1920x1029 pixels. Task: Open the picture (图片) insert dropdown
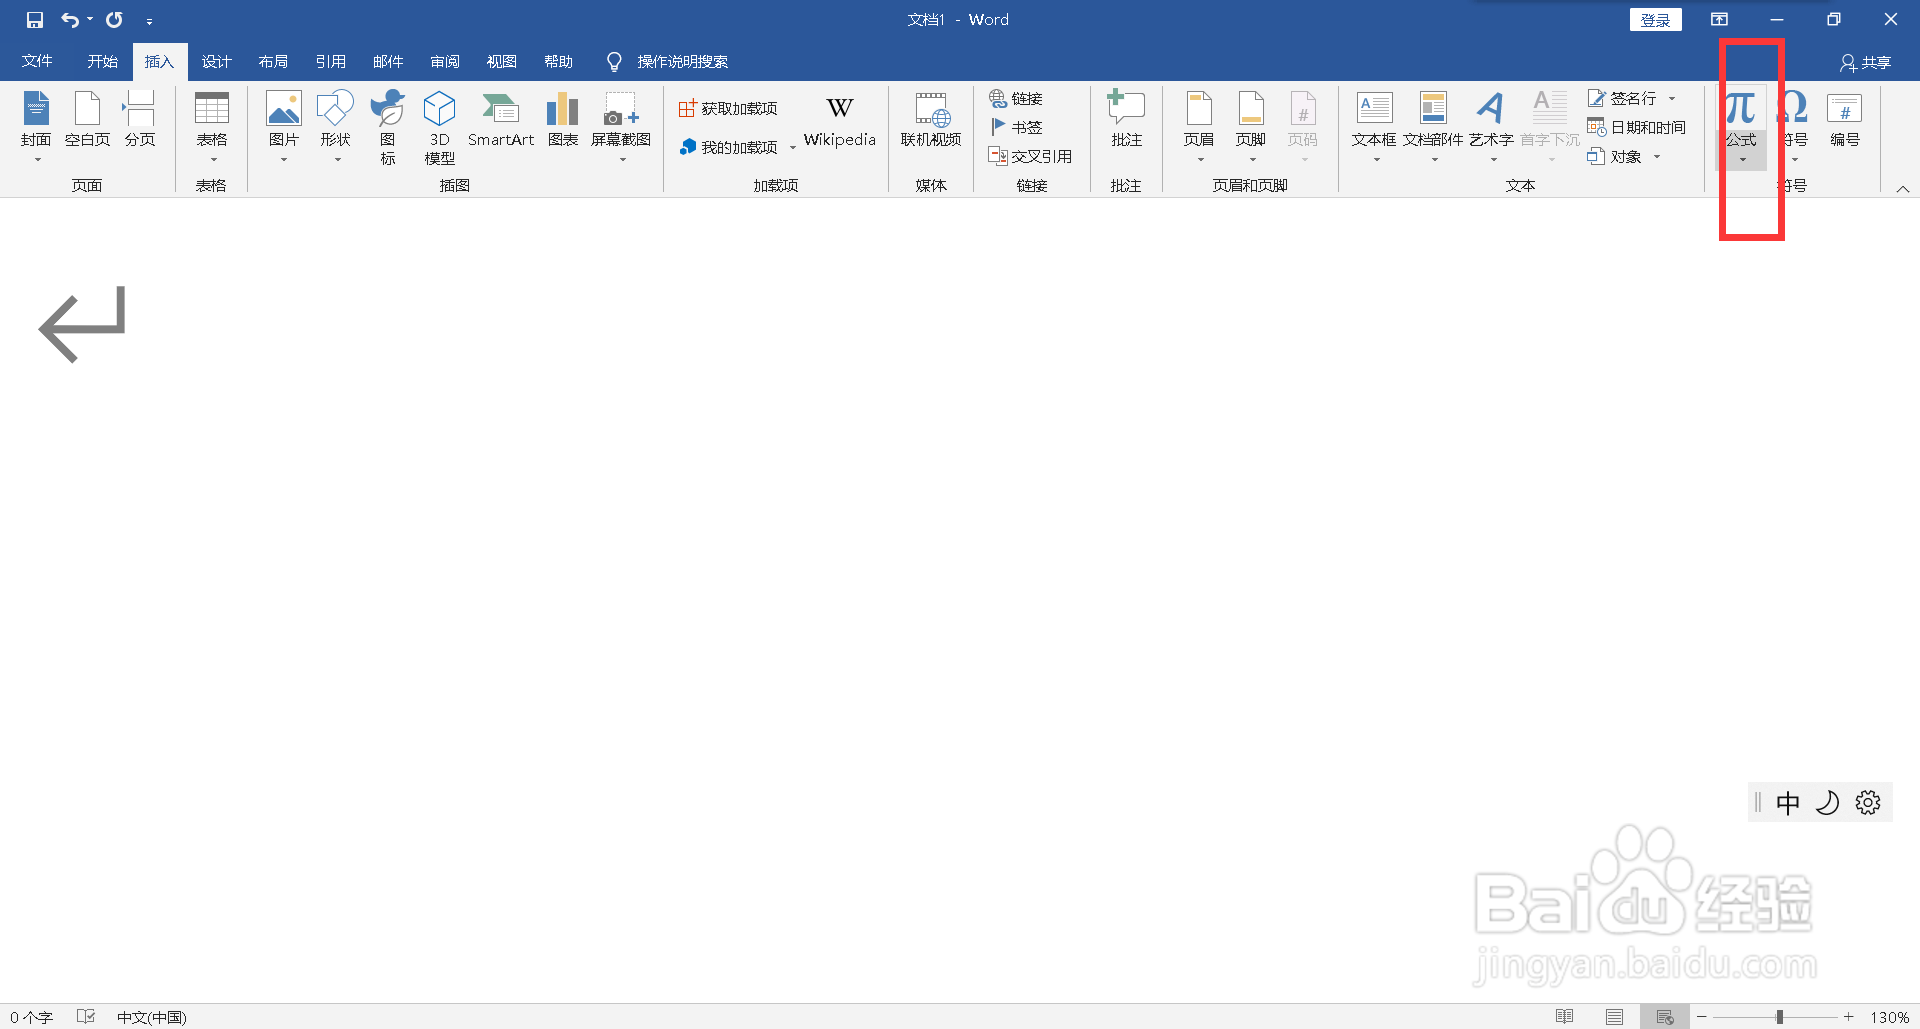(x=284, y=127)
